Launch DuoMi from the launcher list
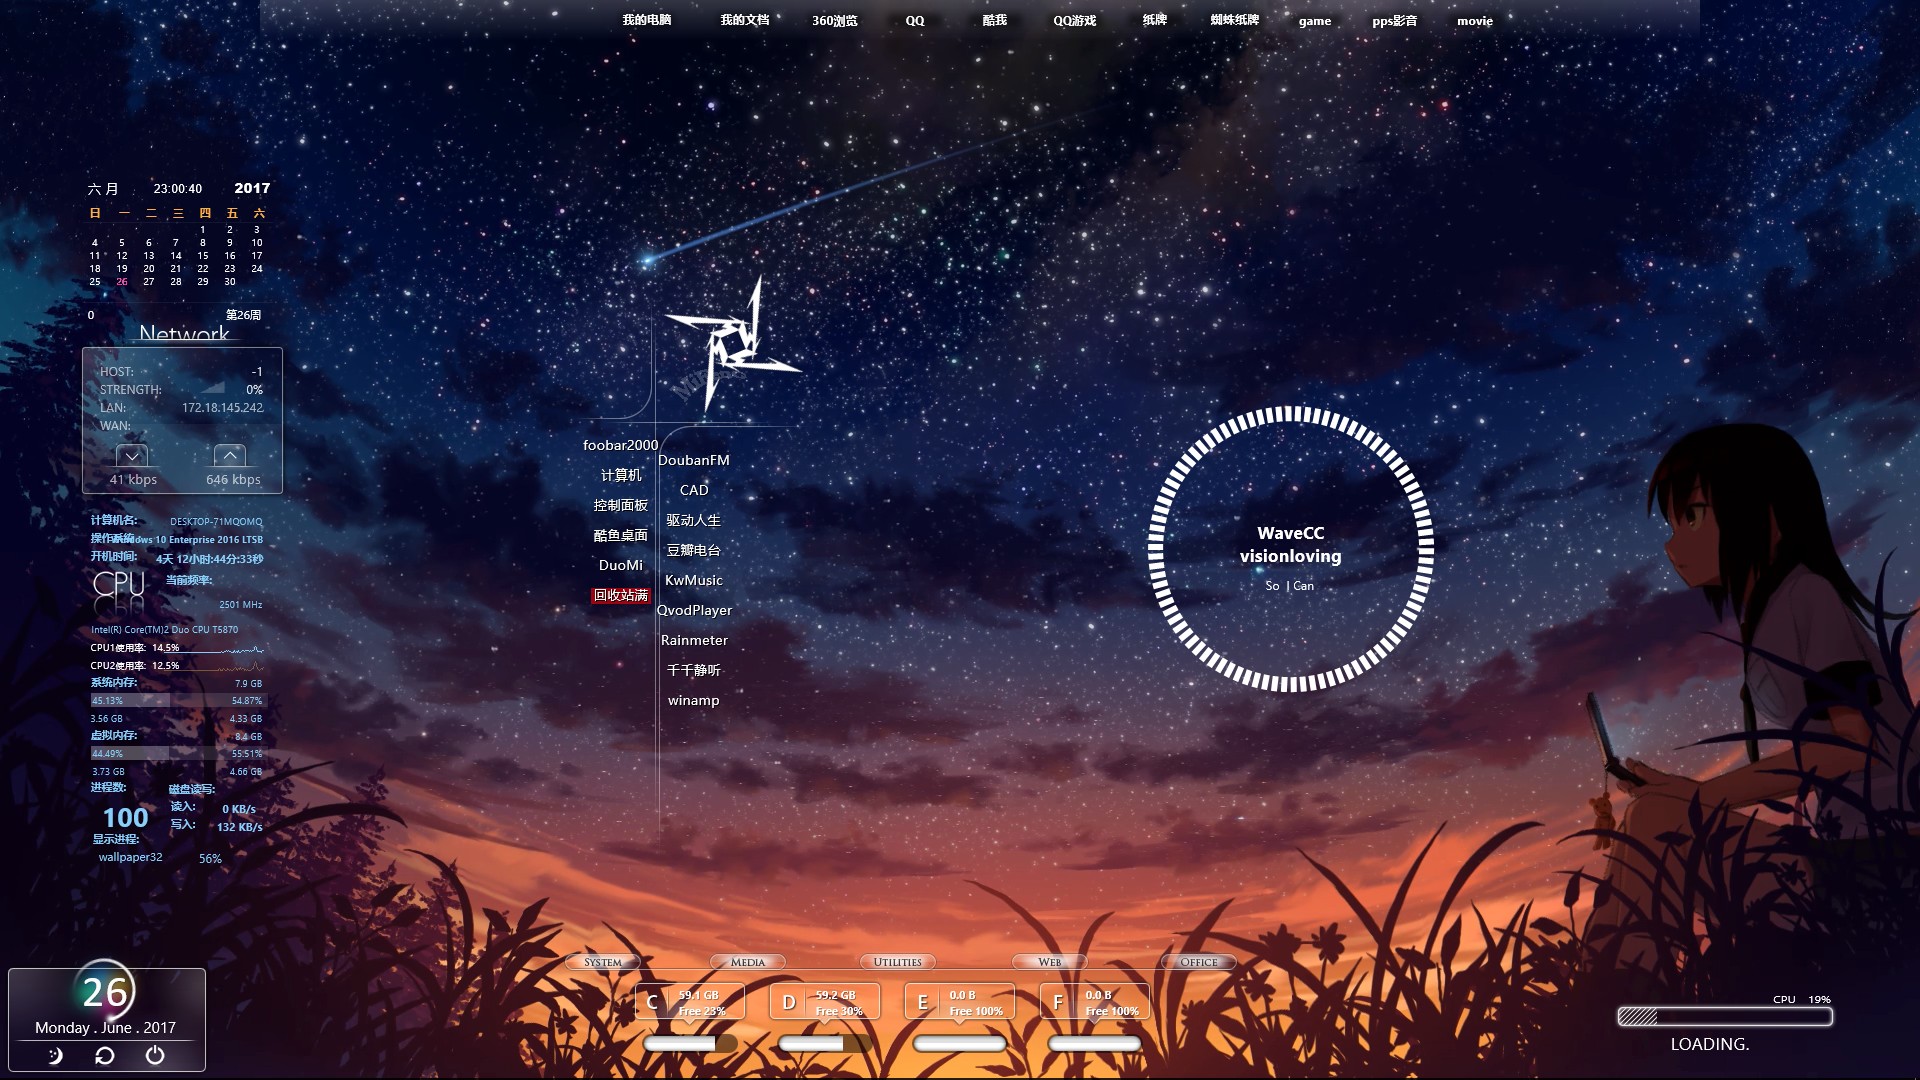The width and height of the screenshot is (1920, 1080). (x=621, y=565)
